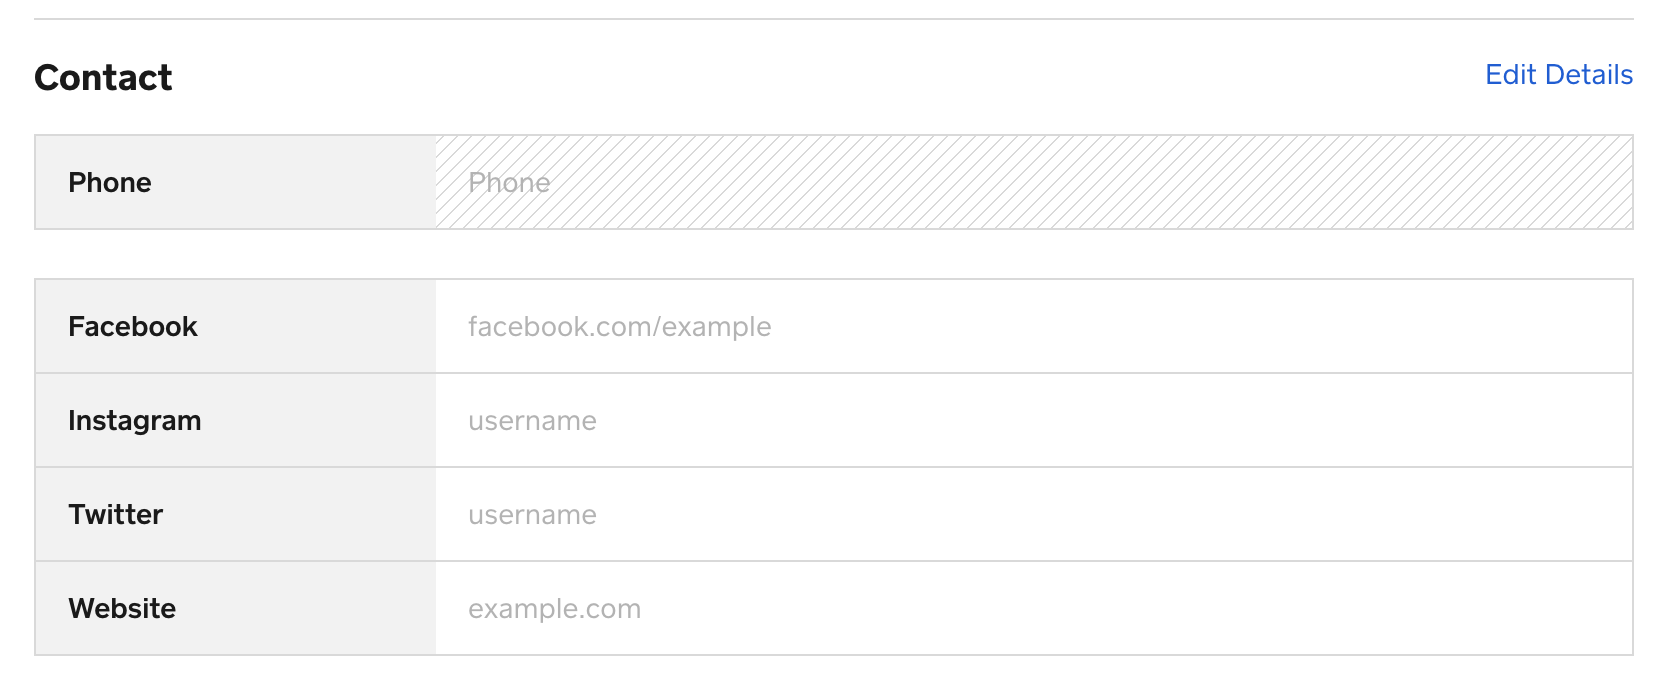Click the gray 'Phone' placeholder text

pos(509,183)
